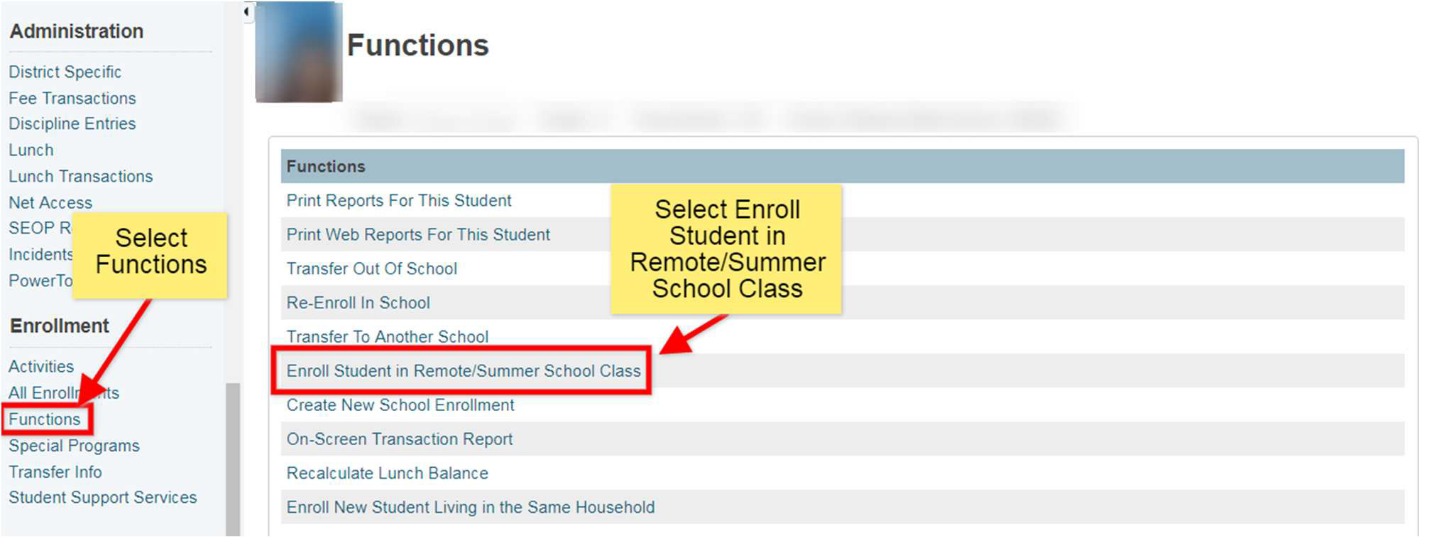Choose Transfer Out Of School
The height and width of the screenshot is (537, 1429).
click(x=371, y=269)
